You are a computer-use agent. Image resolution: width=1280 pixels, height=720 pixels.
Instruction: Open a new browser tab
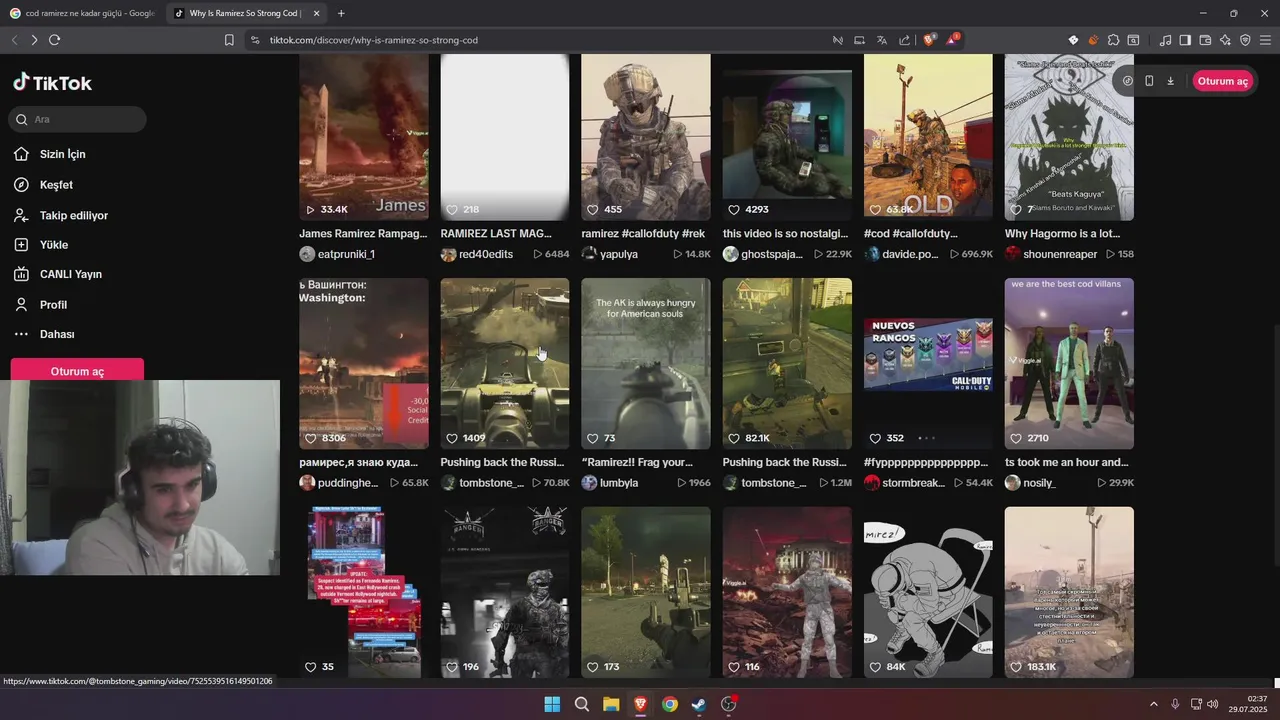[341, 13]
